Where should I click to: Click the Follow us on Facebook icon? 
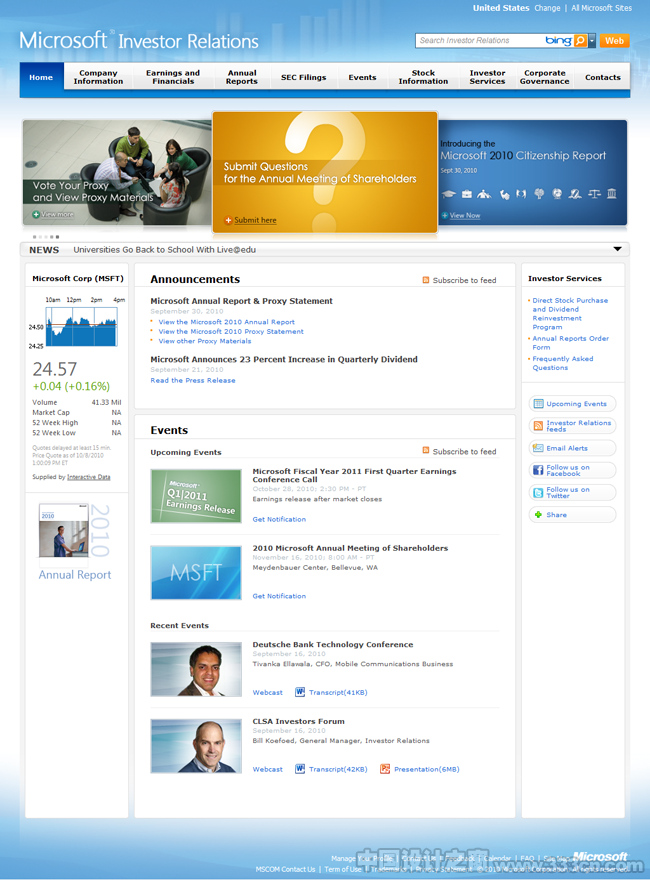coord(538,470)
